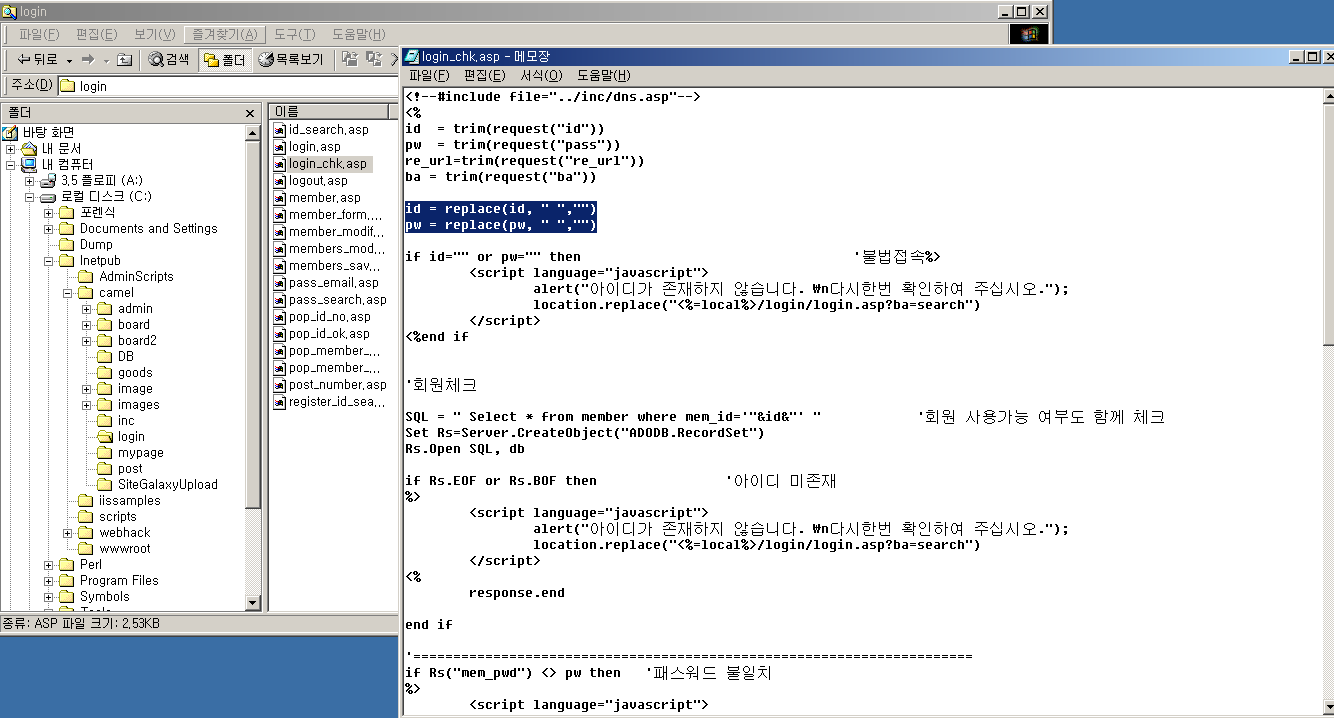
Task: Expand the 내 문서 tree node
Action: pos(11,148)
